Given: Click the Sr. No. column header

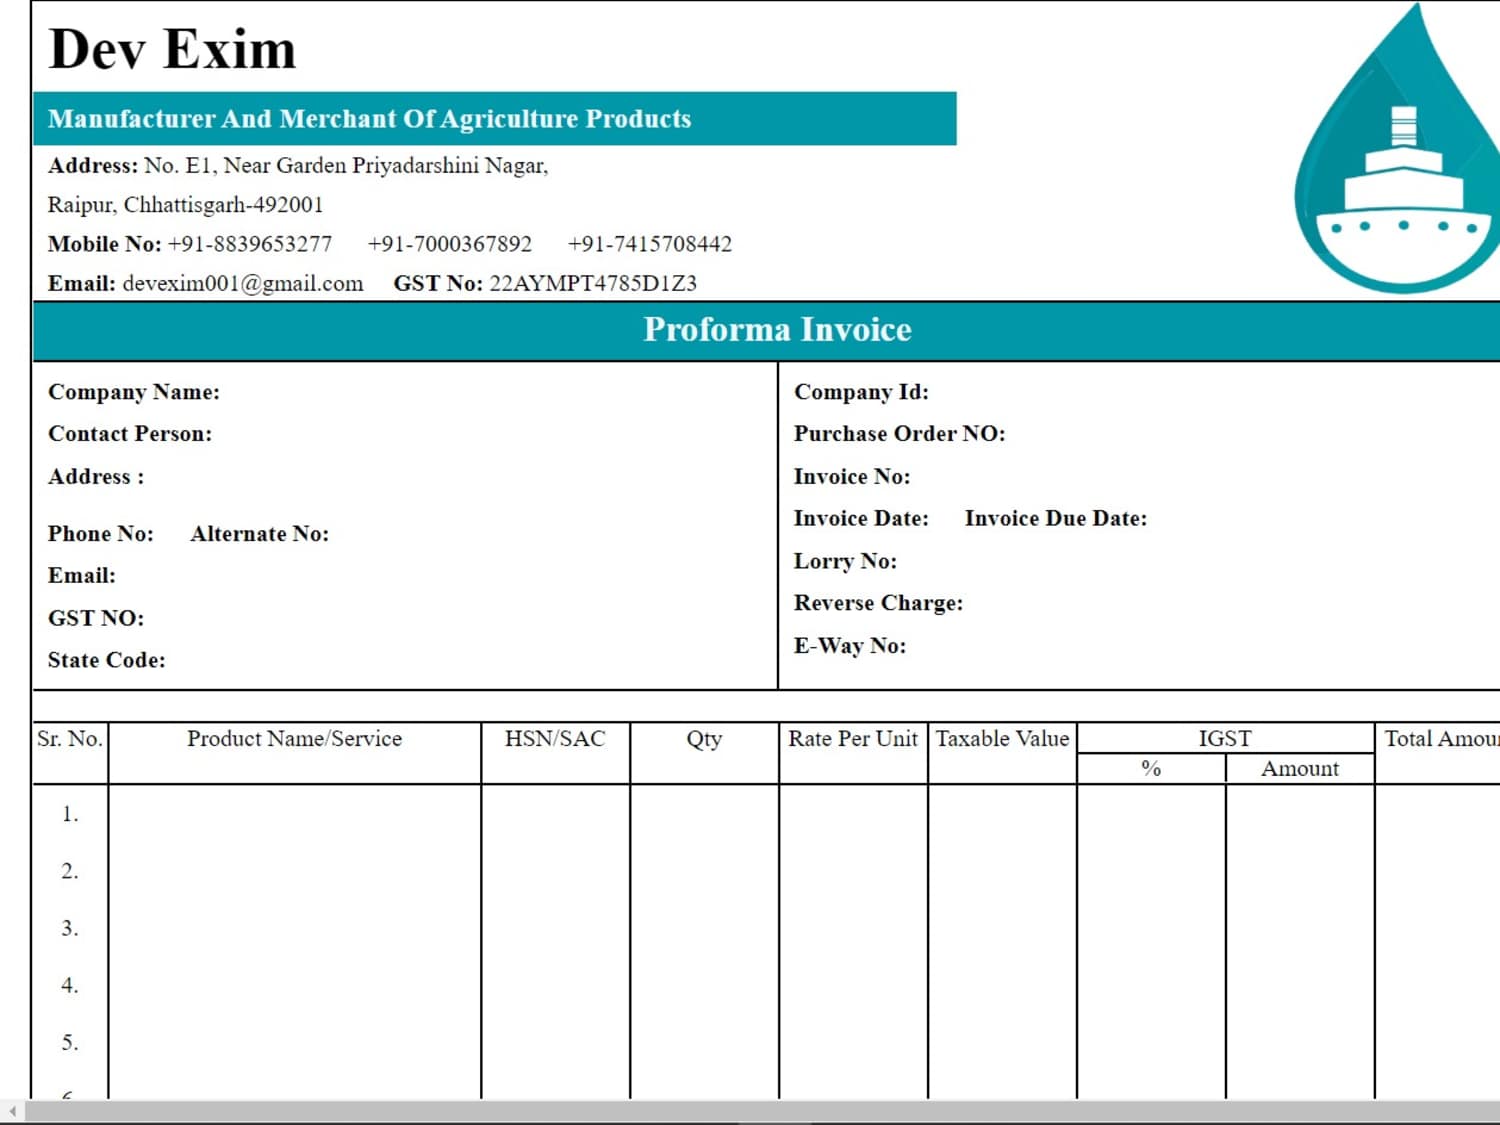Looking at the screenshot, I should [x=70, y=739].
